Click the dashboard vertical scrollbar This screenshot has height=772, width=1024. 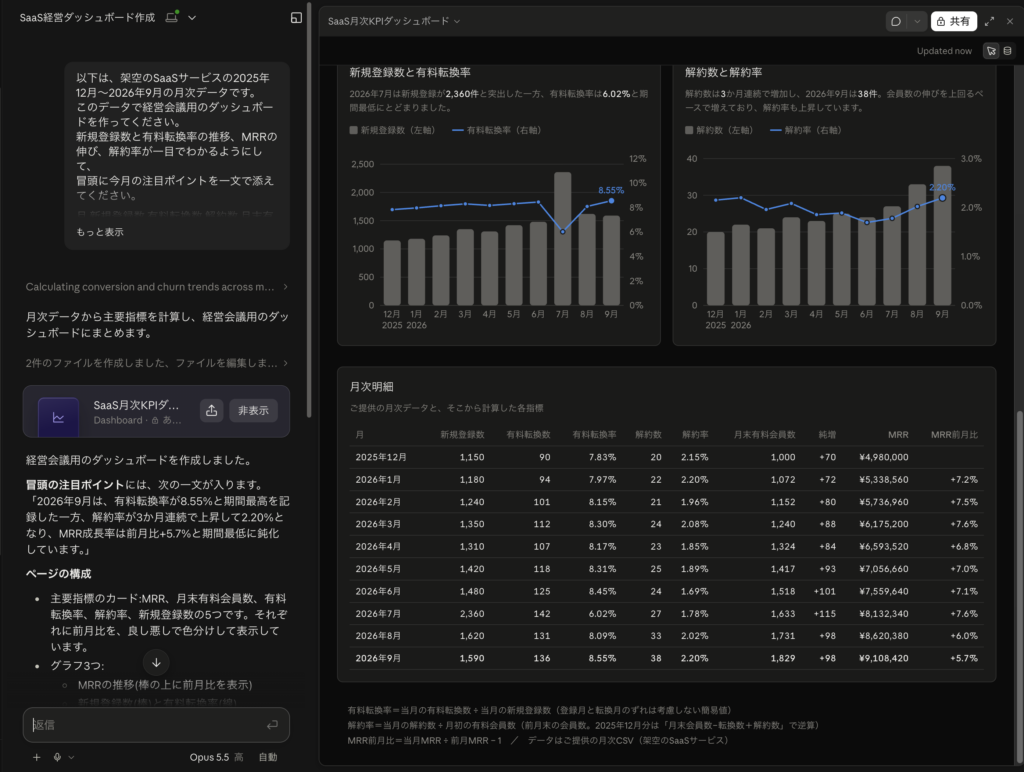pos(1019,587)
